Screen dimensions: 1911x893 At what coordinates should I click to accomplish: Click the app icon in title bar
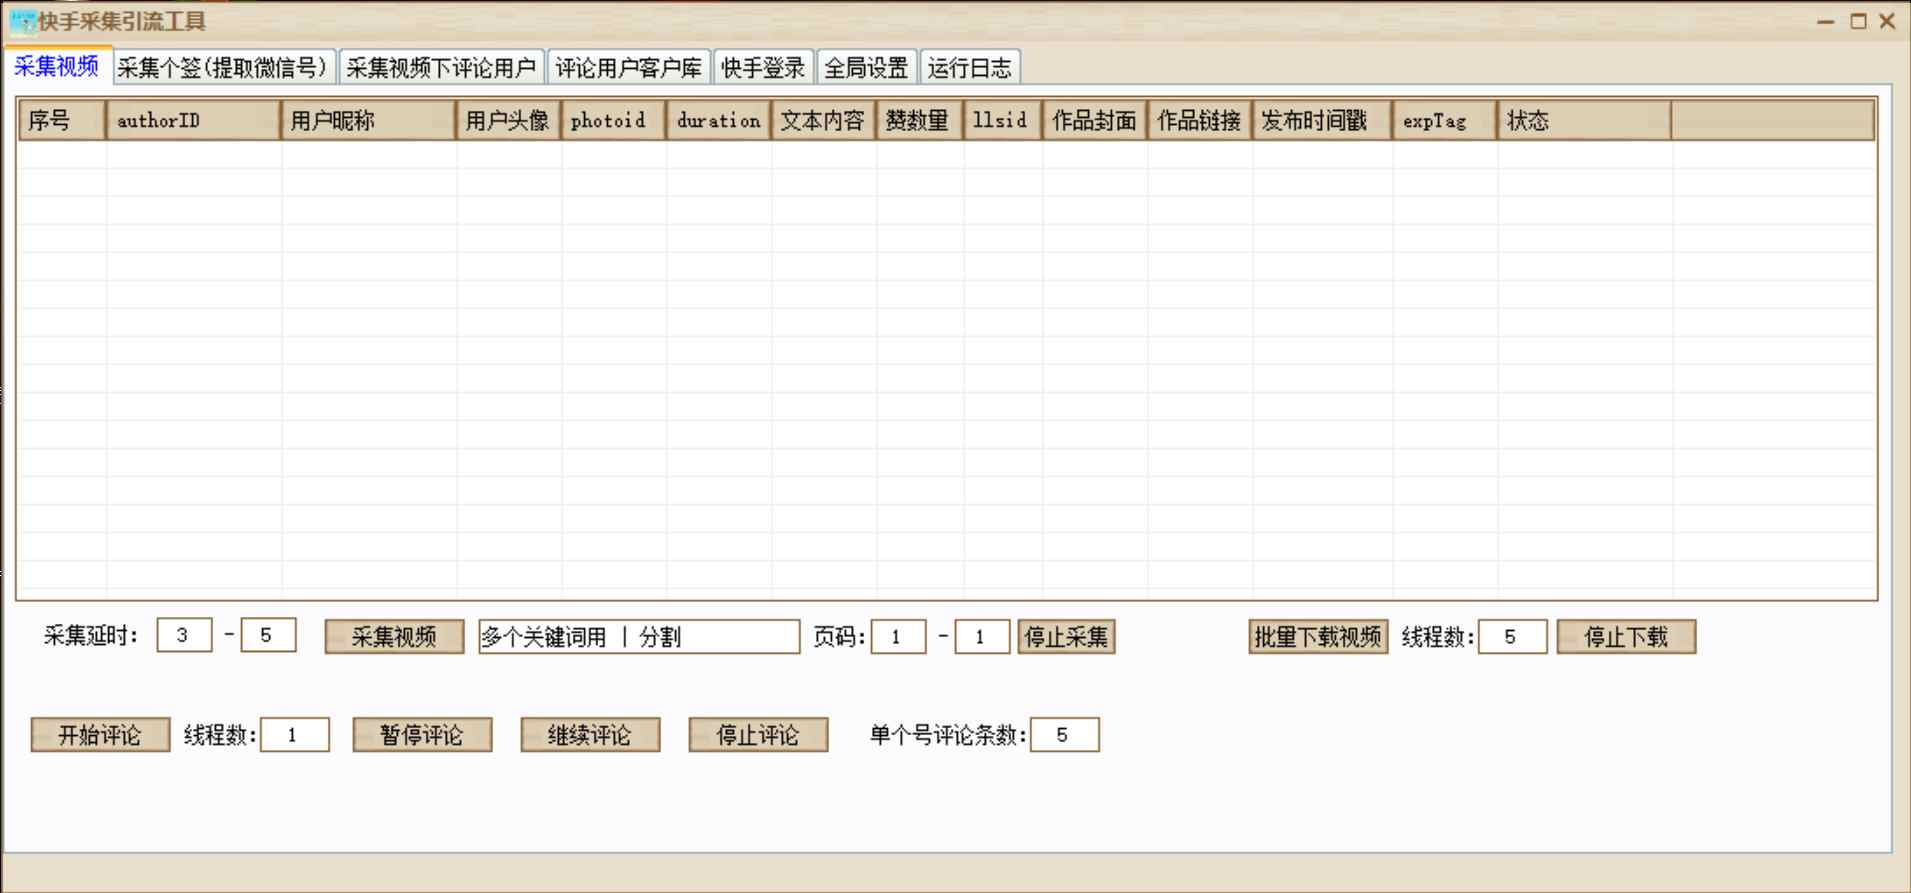point(22,21)
